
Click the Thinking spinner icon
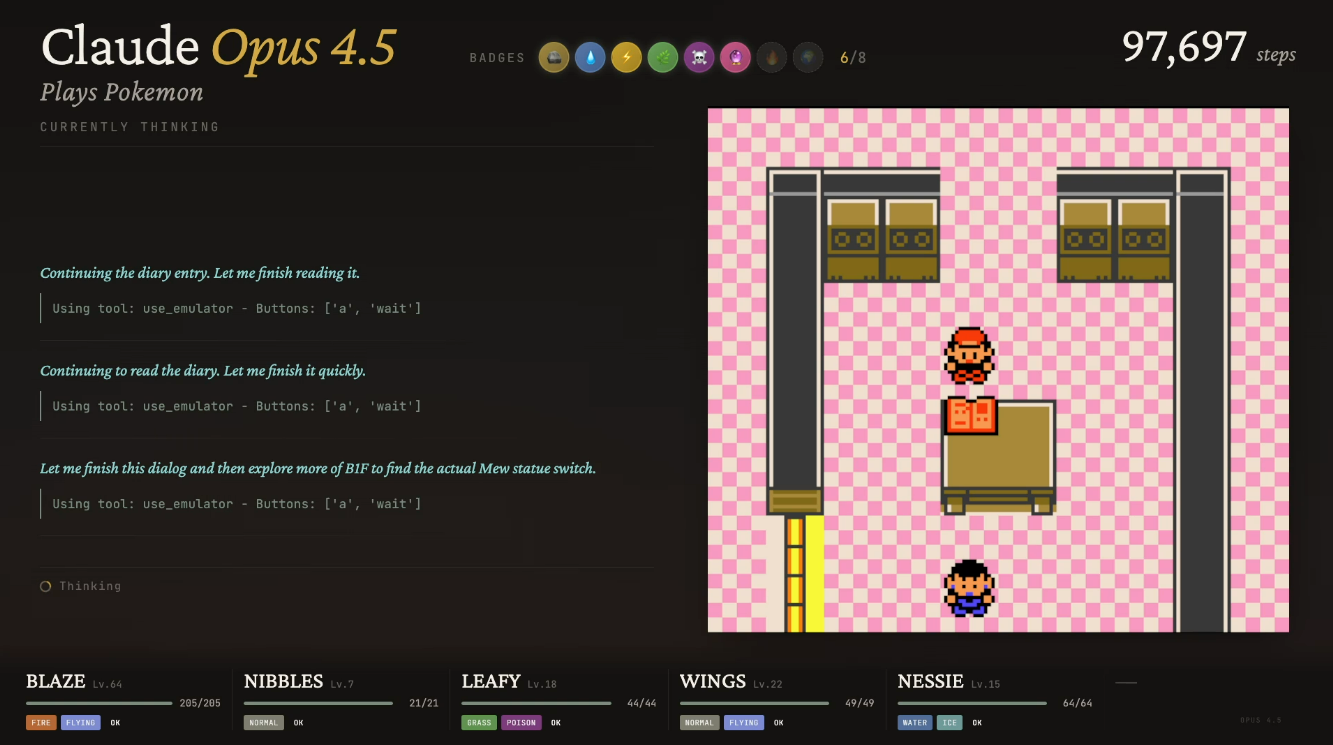click(x=45, y=586)
